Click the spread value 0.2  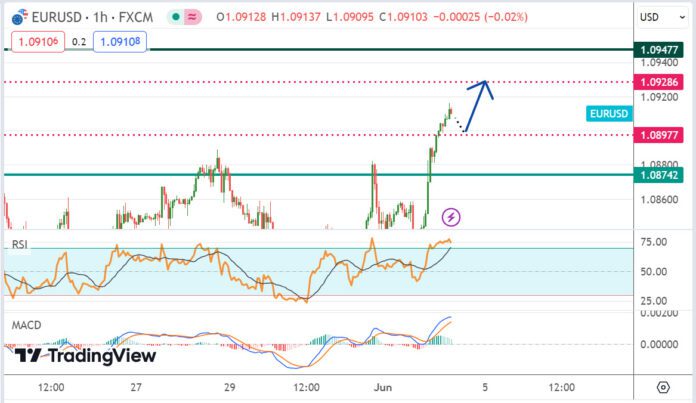tap(79, 42)
